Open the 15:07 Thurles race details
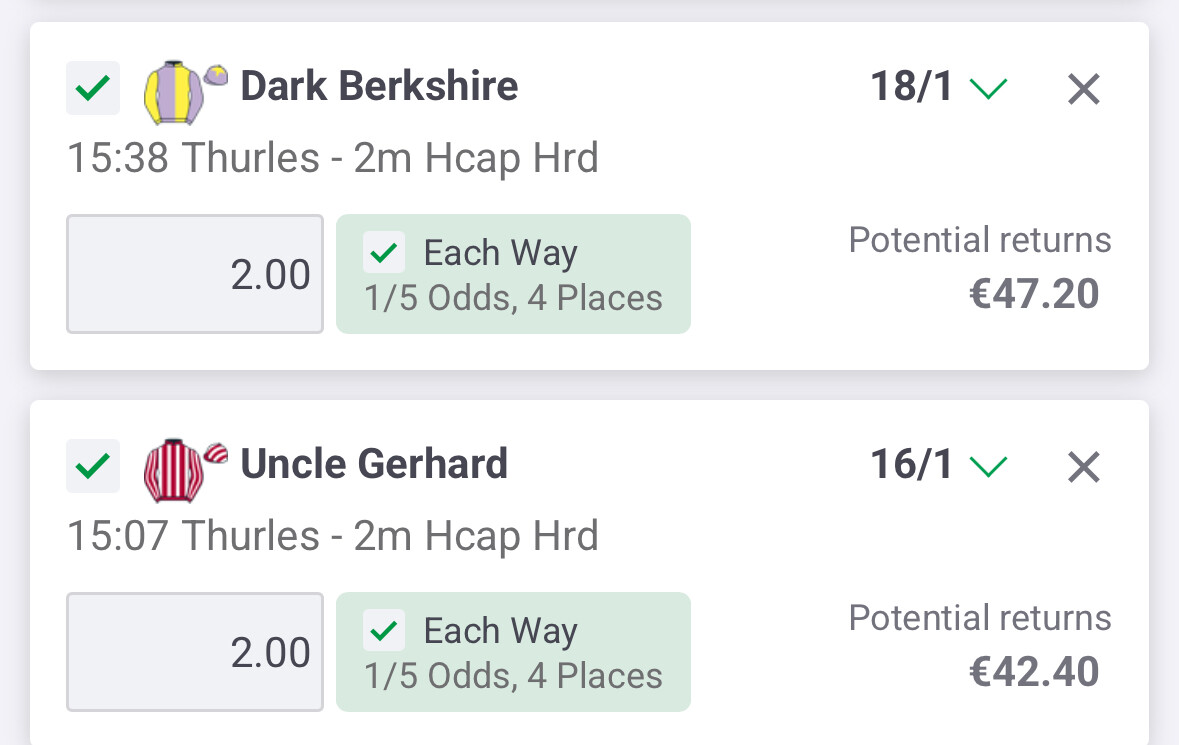This screenshot has height=745, width=1179. tap(332, 537)
